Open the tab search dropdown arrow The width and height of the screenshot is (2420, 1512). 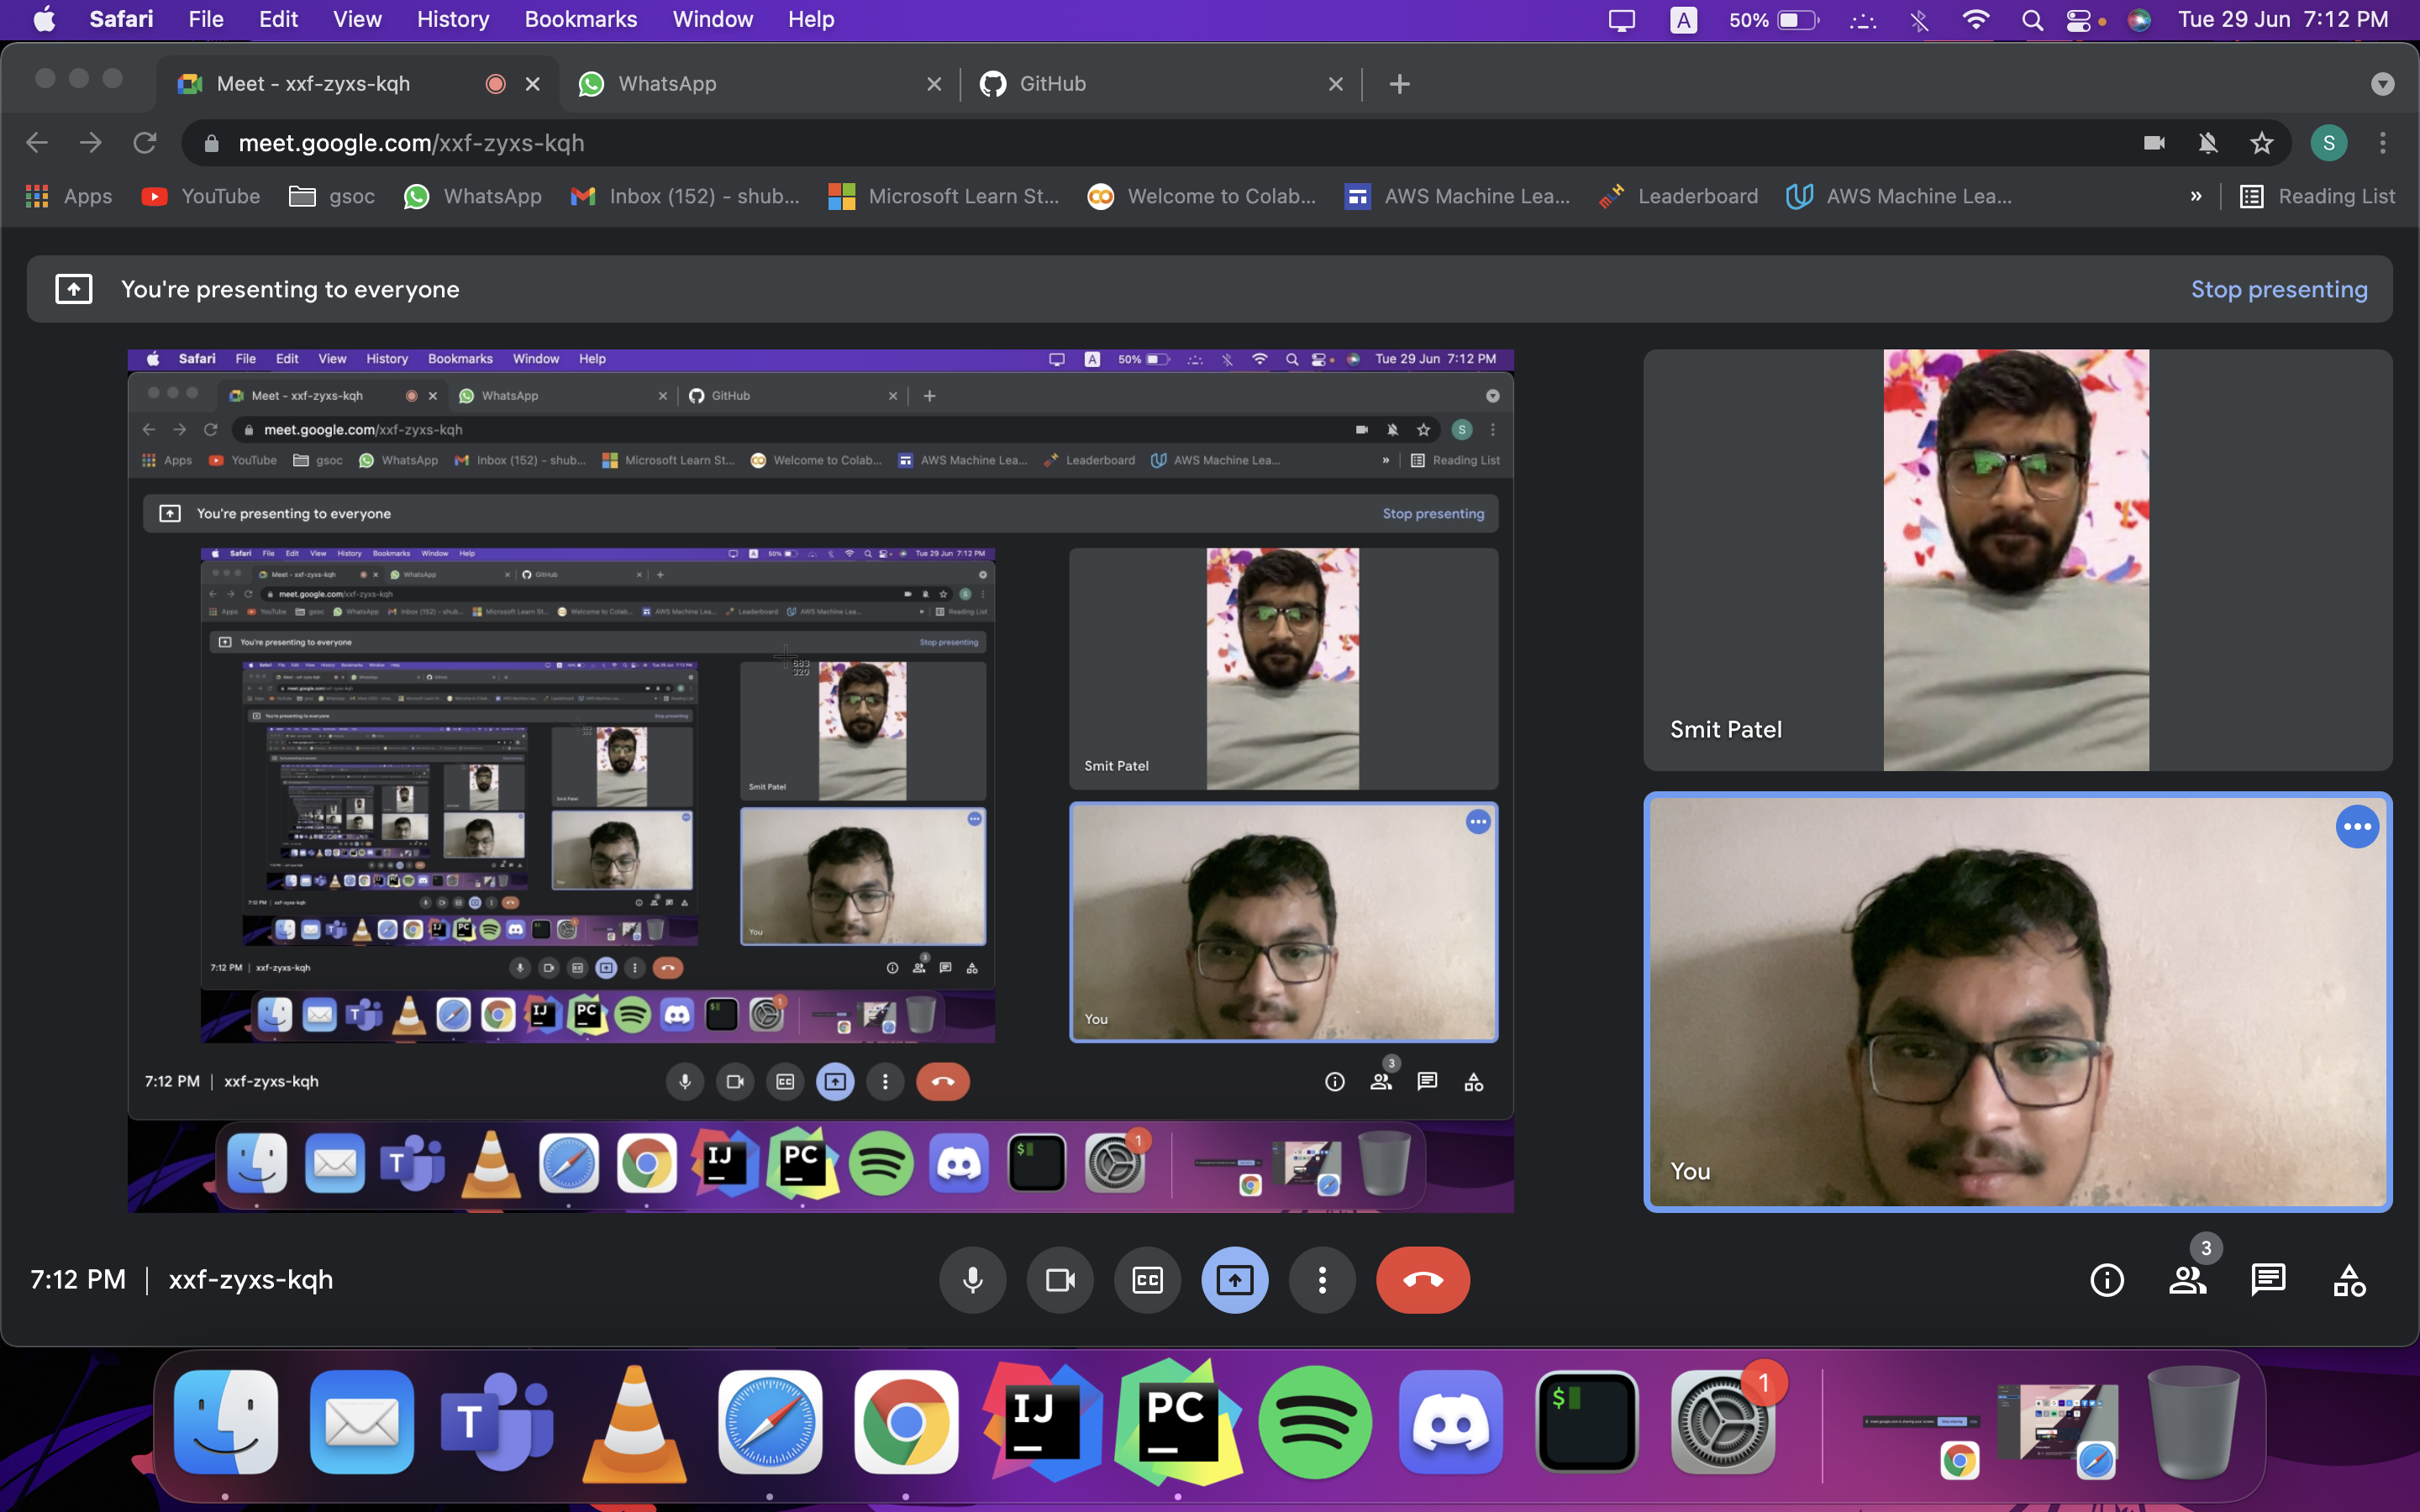(2382, 84)
